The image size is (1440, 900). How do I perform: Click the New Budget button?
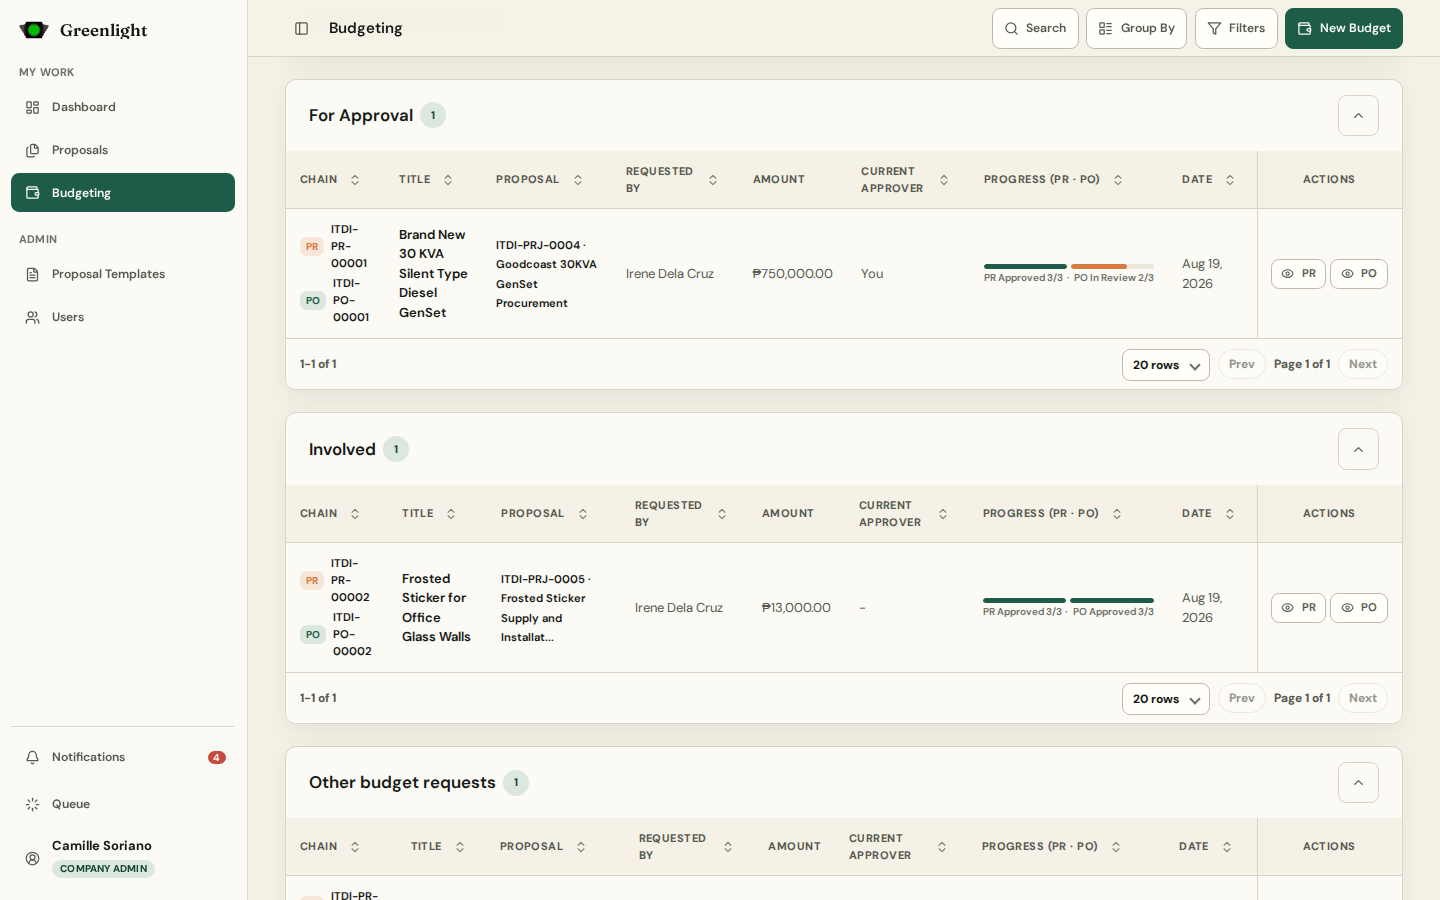(1344, 29)
